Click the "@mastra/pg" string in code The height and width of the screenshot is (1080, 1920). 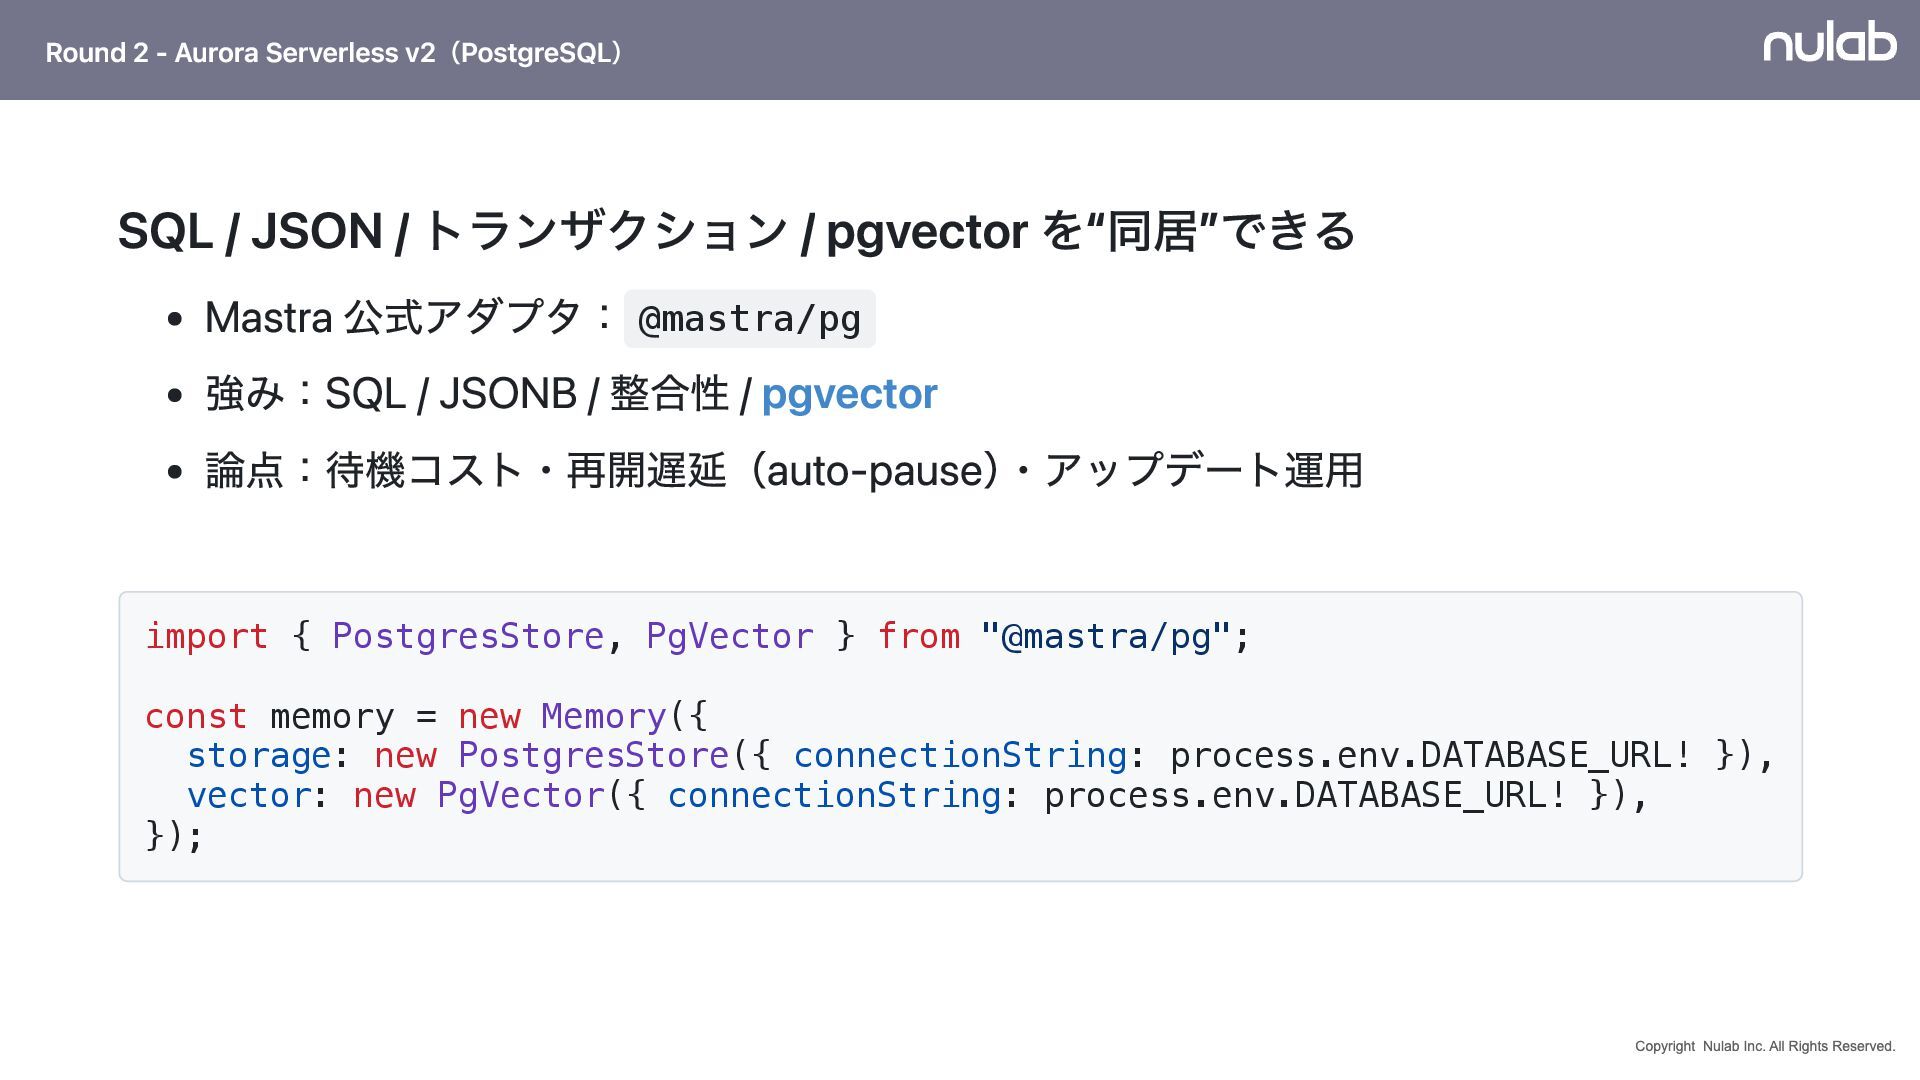click(x=1105, y=636)
